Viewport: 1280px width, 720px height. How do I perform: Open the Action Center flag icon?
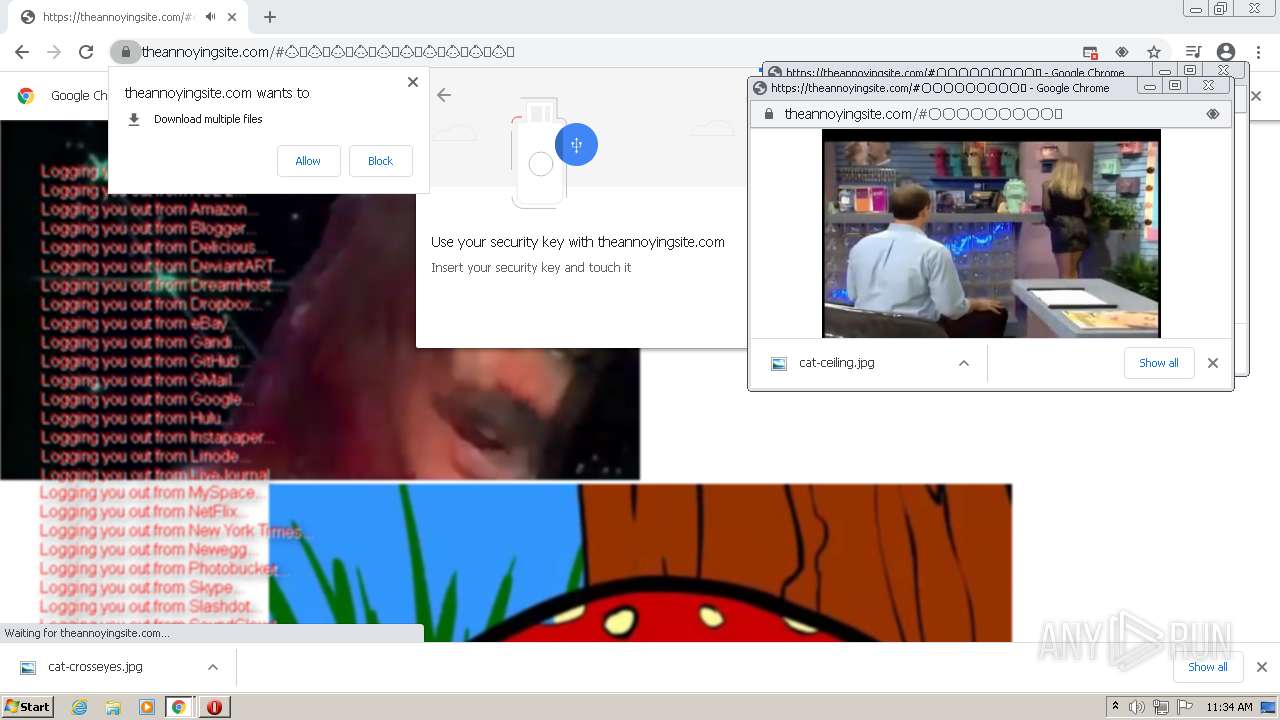pyautogui.click(x=1185, y=707)
